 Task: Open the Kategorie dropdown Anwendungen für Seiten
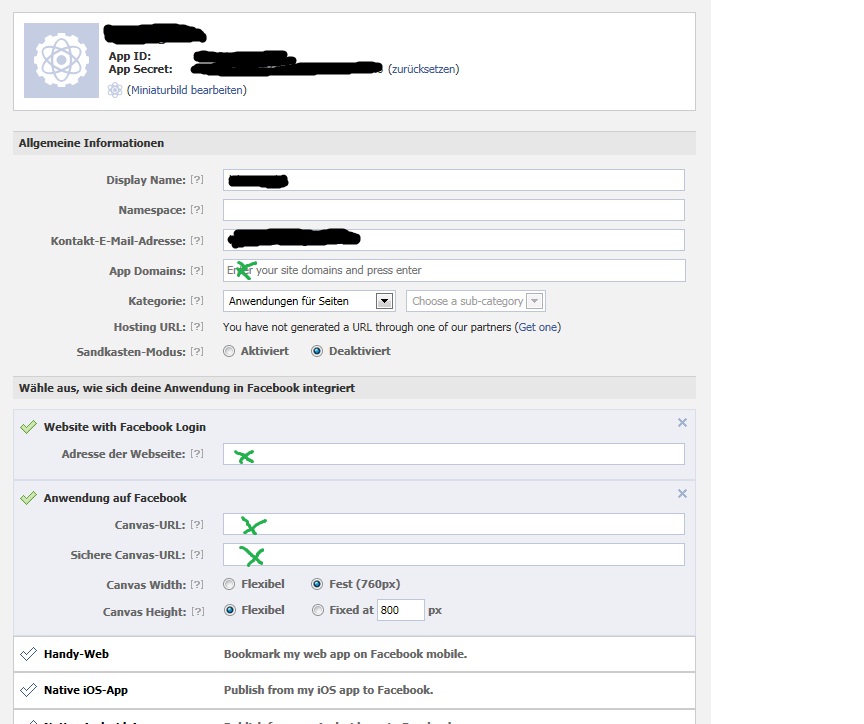(309, 301)
